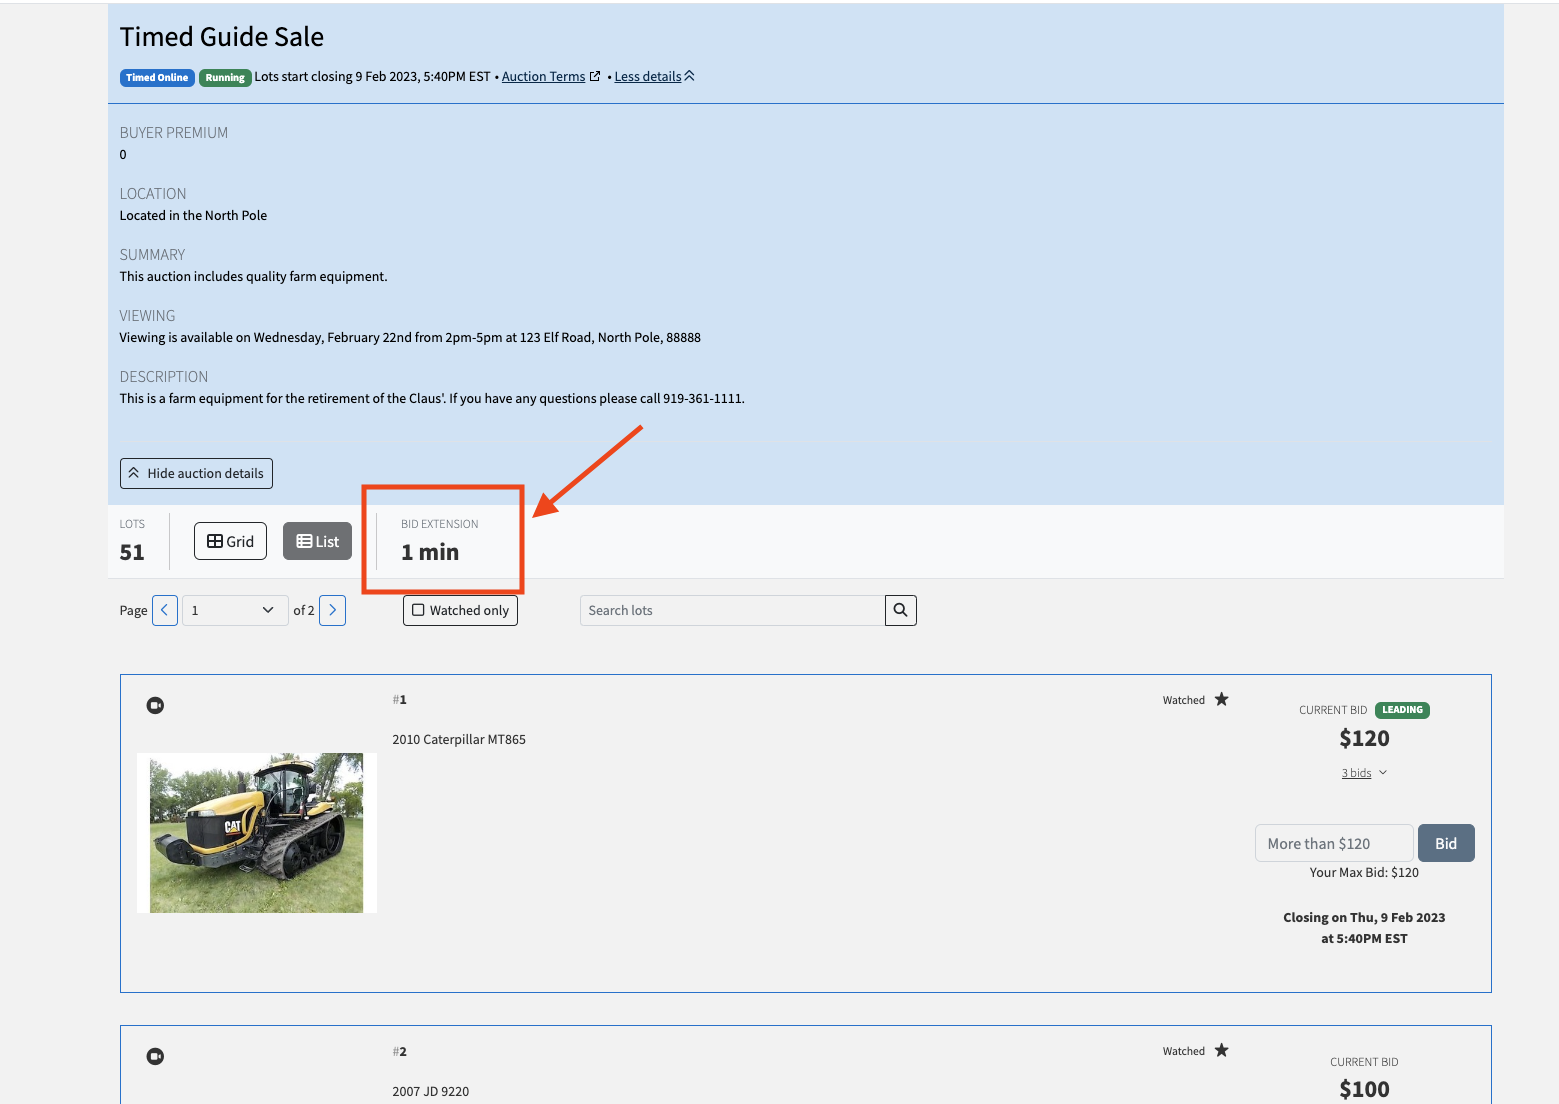The height and width of the screenshot is (1104, 1559).
Task: Click the search magnifier icon
Action: (x=900, y=610)
